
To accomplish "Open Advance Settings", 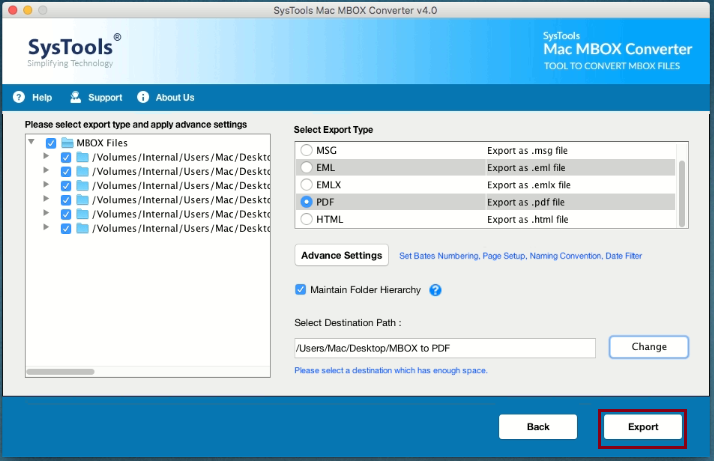I will tap(342, 255).
